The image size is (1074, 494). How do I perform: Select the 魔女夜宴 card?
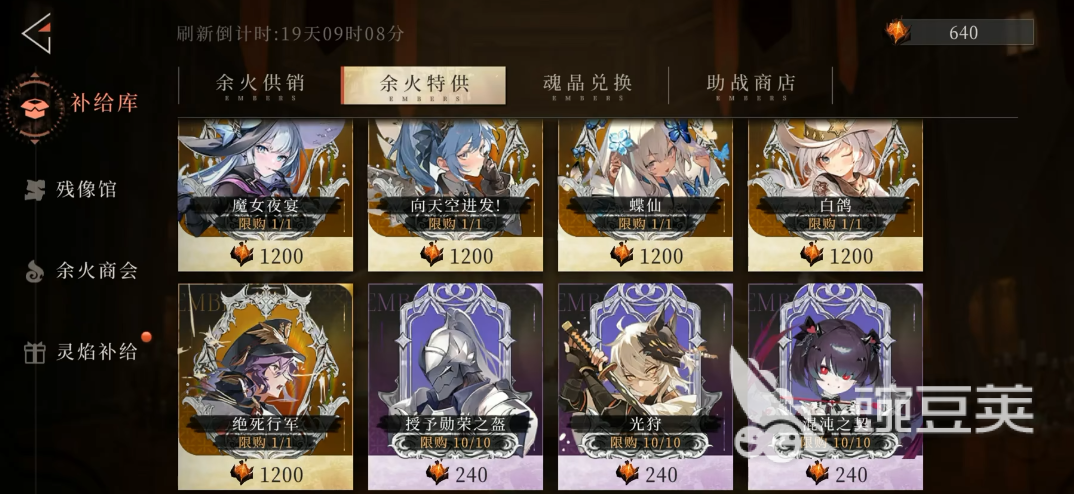(266, 195)
